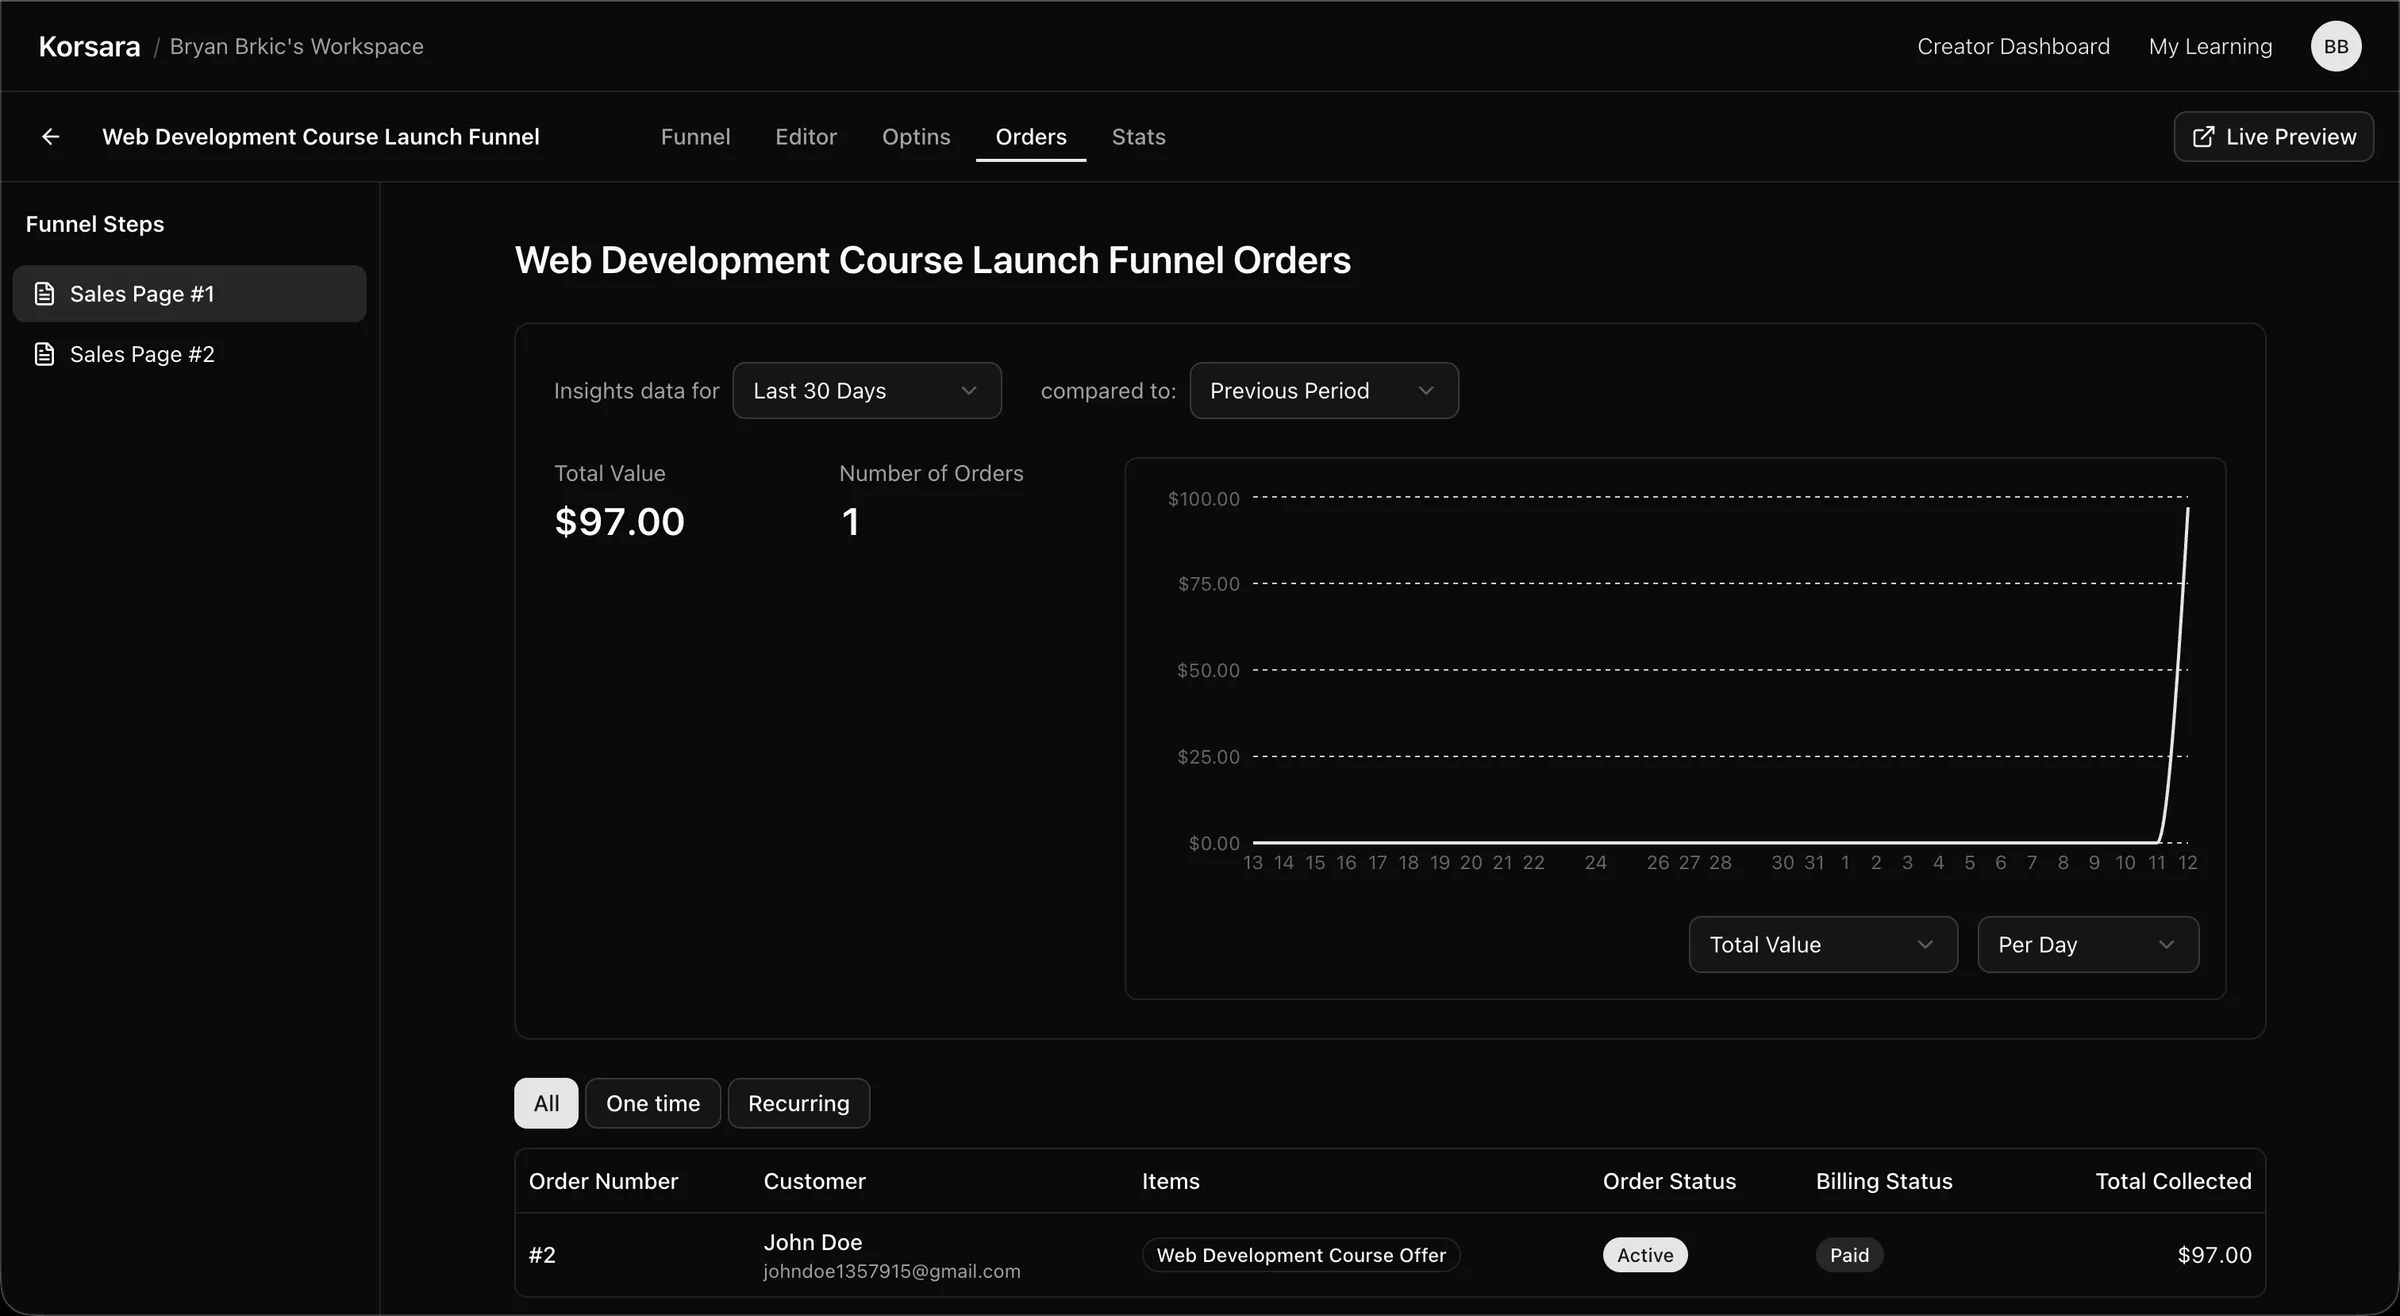Click customer name John Doe
This screenshot has height=1316, width=2400.
click(812, 1242)
